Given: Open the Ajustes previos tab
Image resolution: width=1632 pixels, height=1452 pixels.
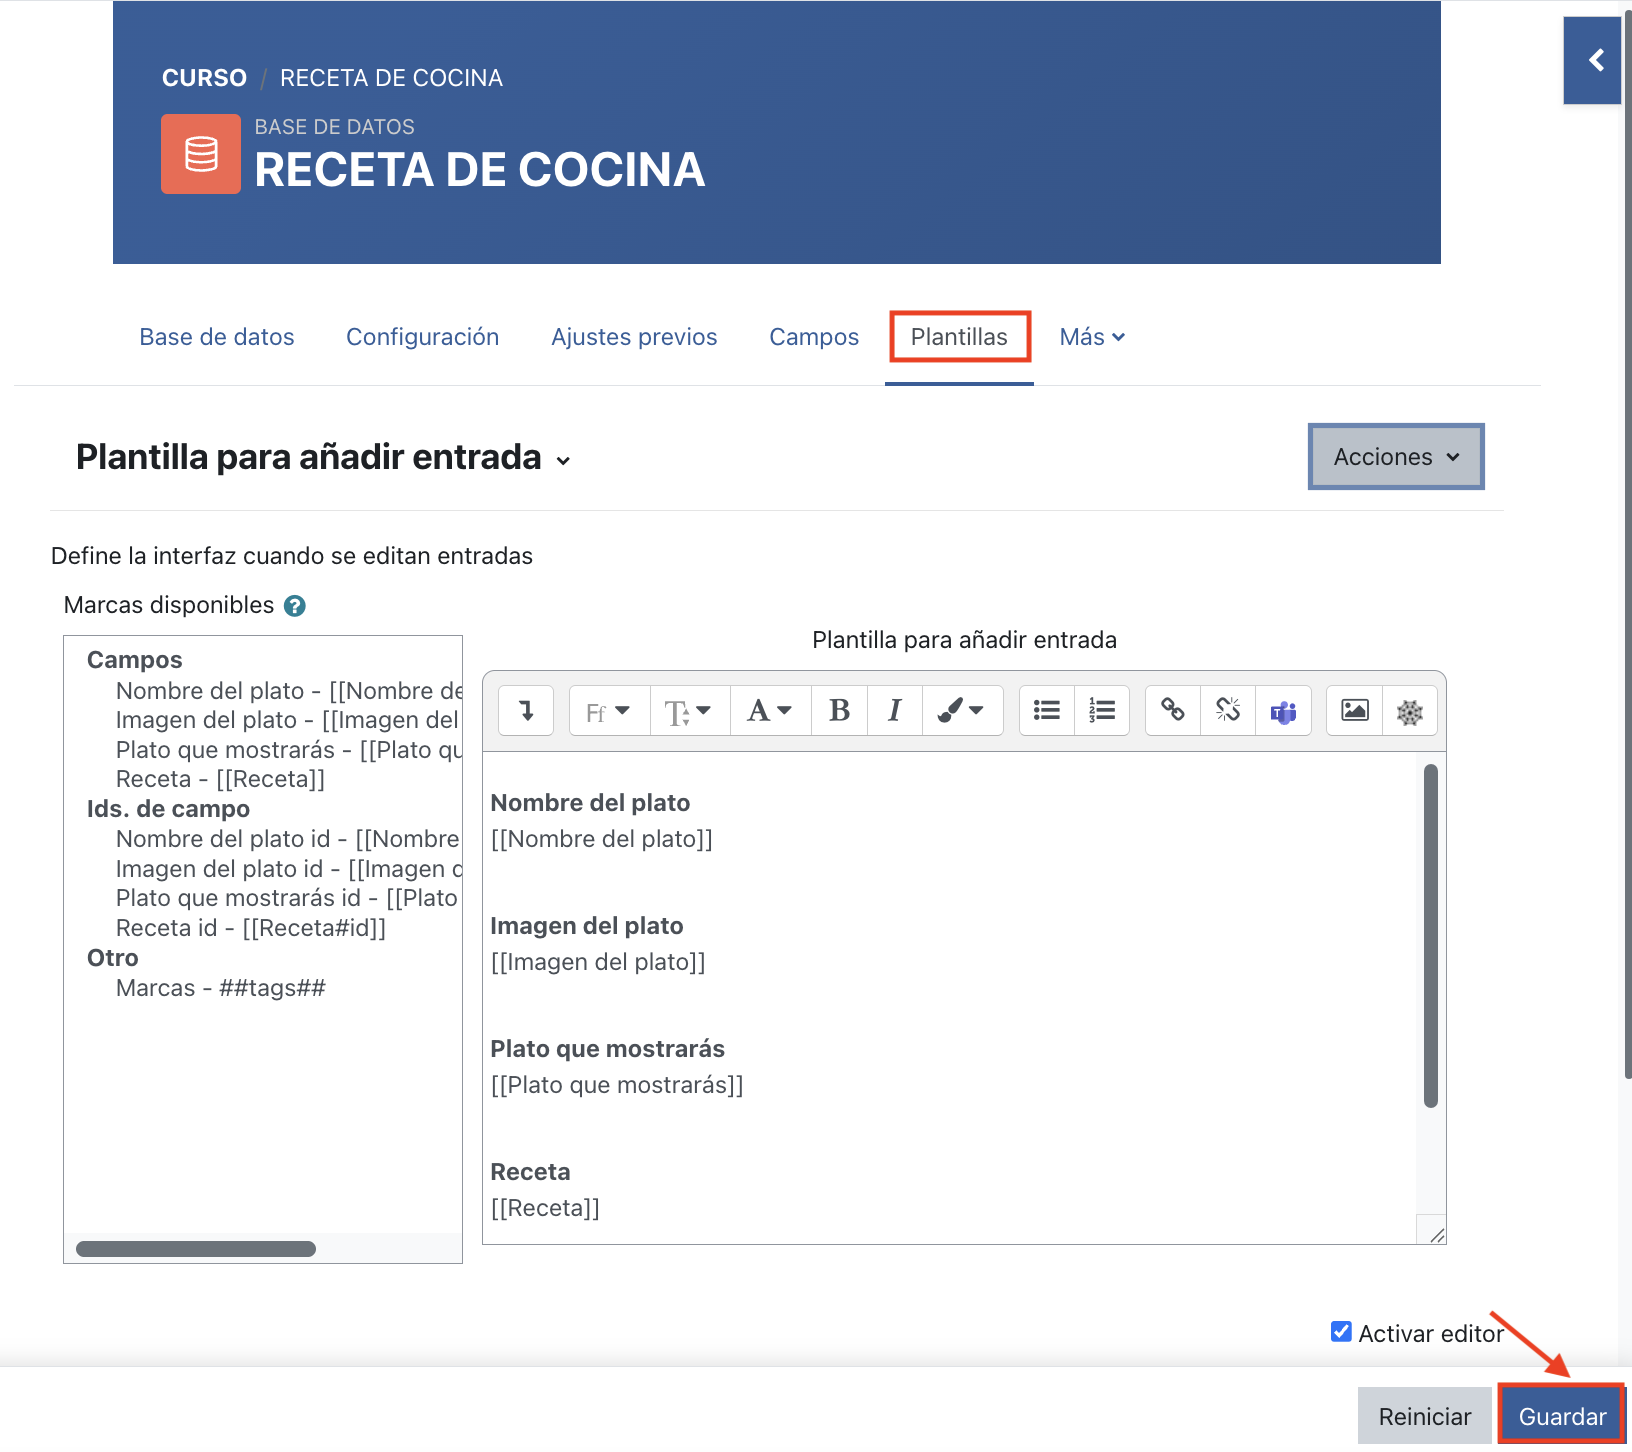Looking at the screenshot, I should coord(634,337).
